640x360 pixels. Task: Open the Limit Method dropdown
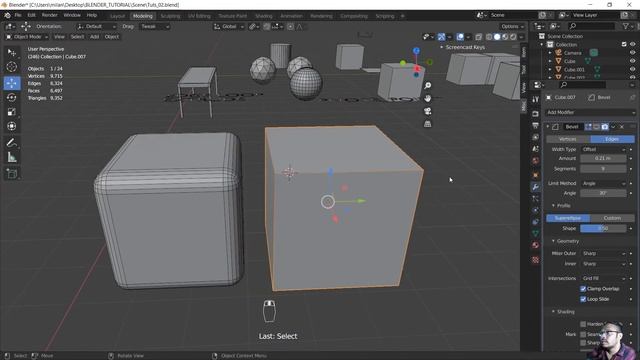(x=603, y=183)
